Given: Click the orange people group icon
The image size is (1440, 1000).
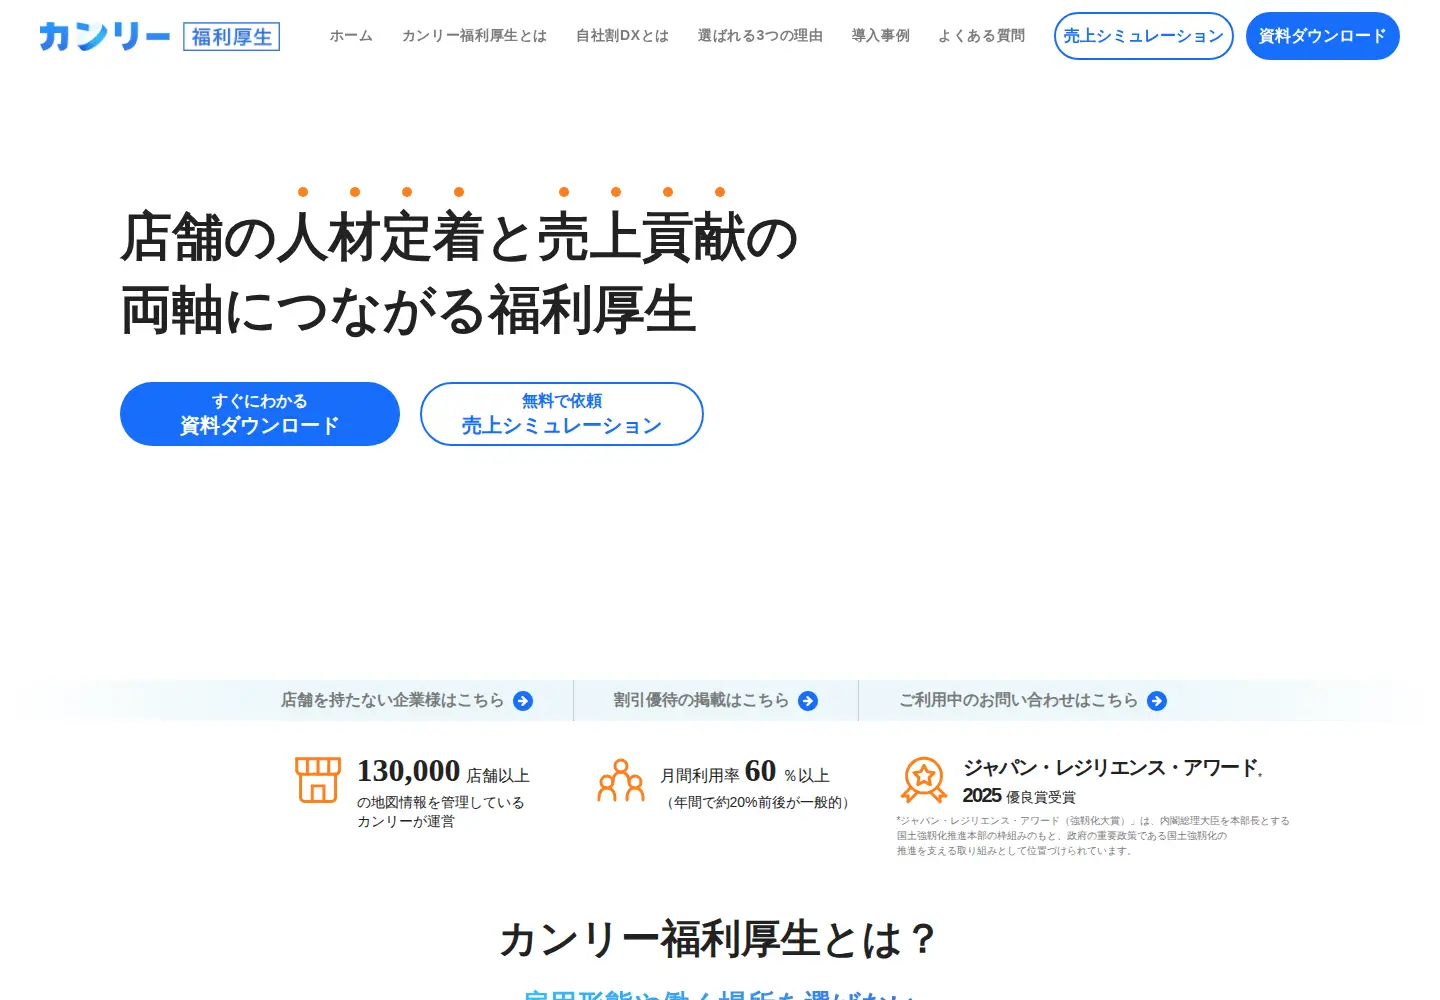Looking at the screenshot, I should [x=621, y=780].
